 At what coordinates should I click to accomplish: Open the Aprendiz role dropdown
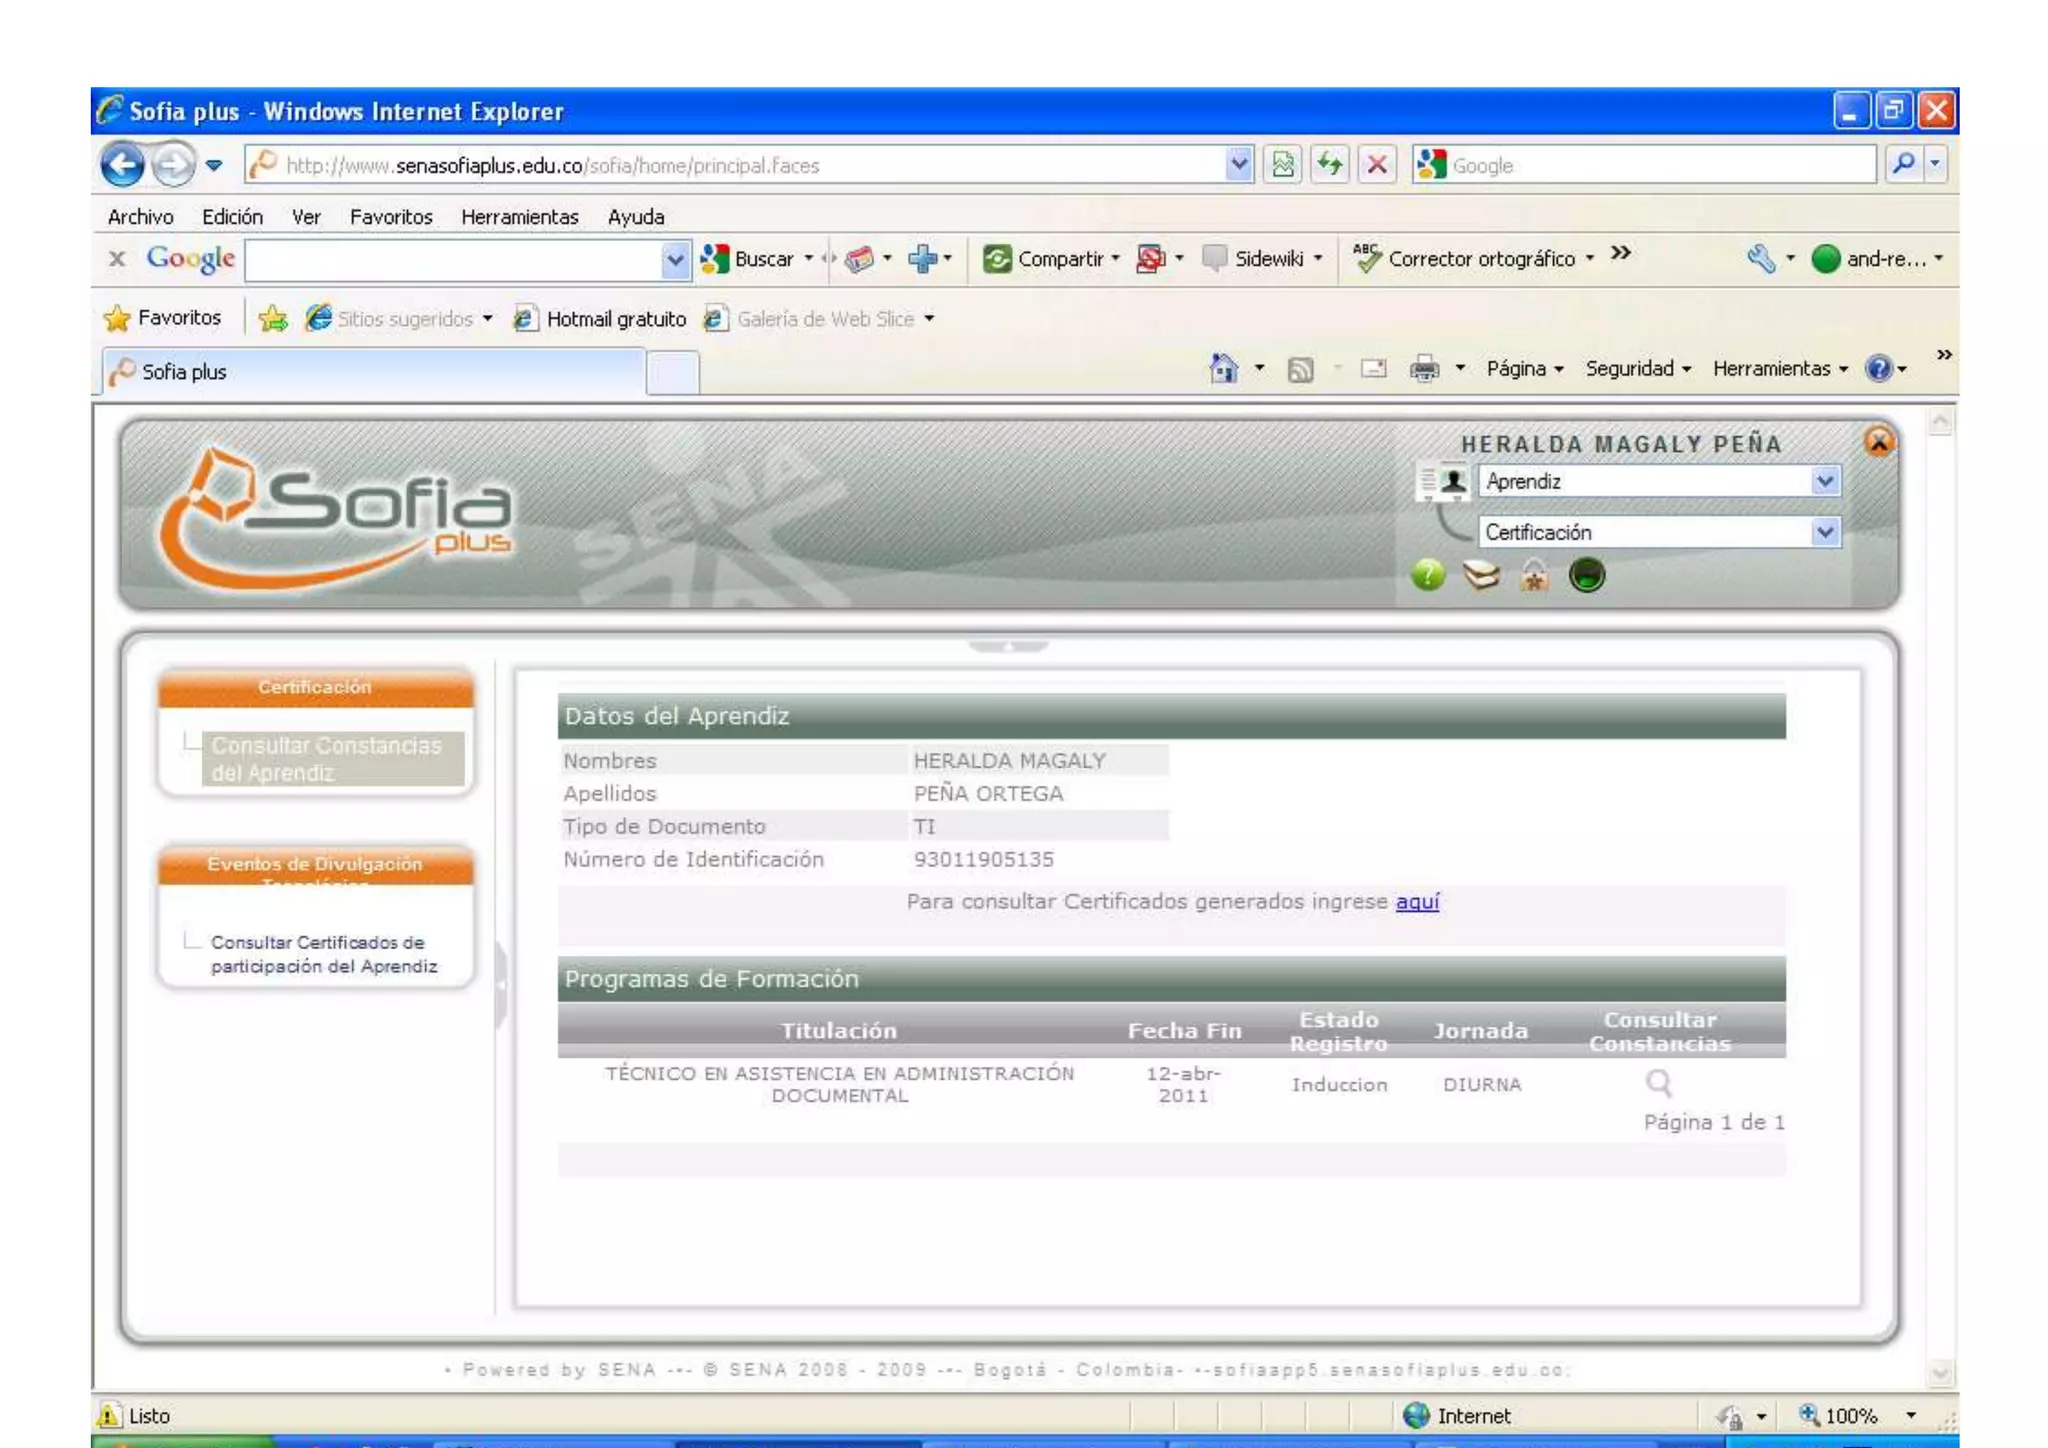[x=1824, y=482]
